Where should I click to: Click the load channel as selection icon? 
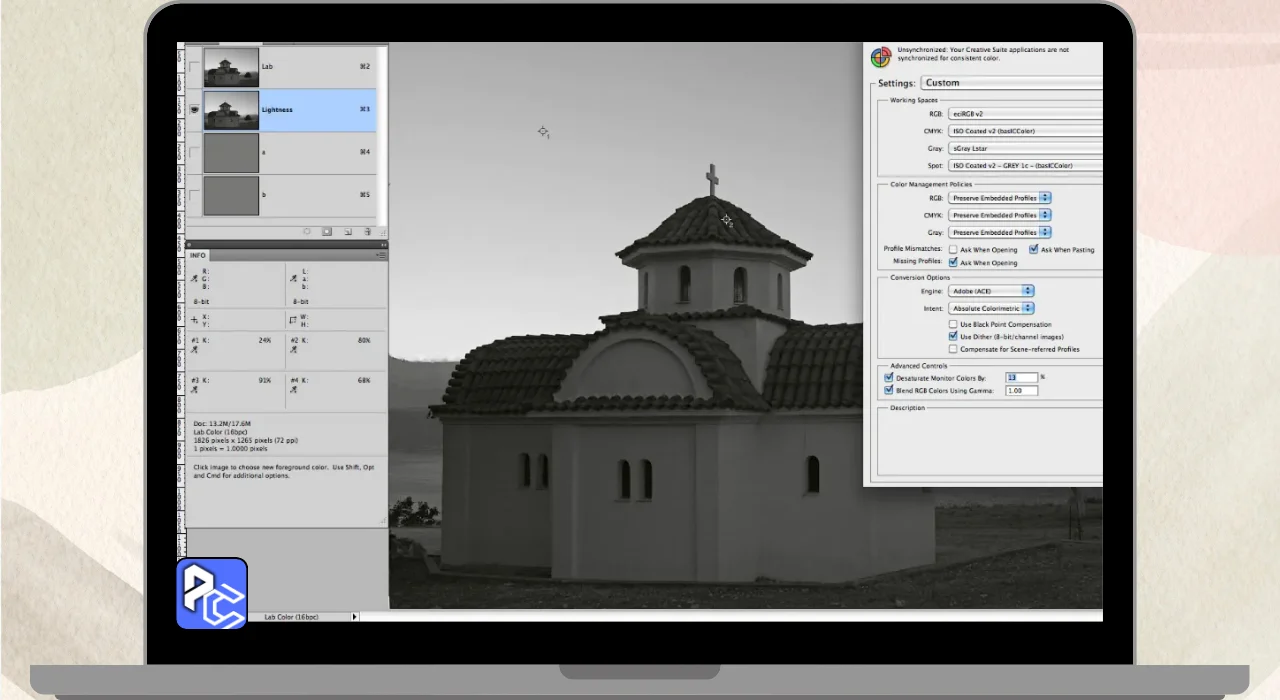pos(307,231)
